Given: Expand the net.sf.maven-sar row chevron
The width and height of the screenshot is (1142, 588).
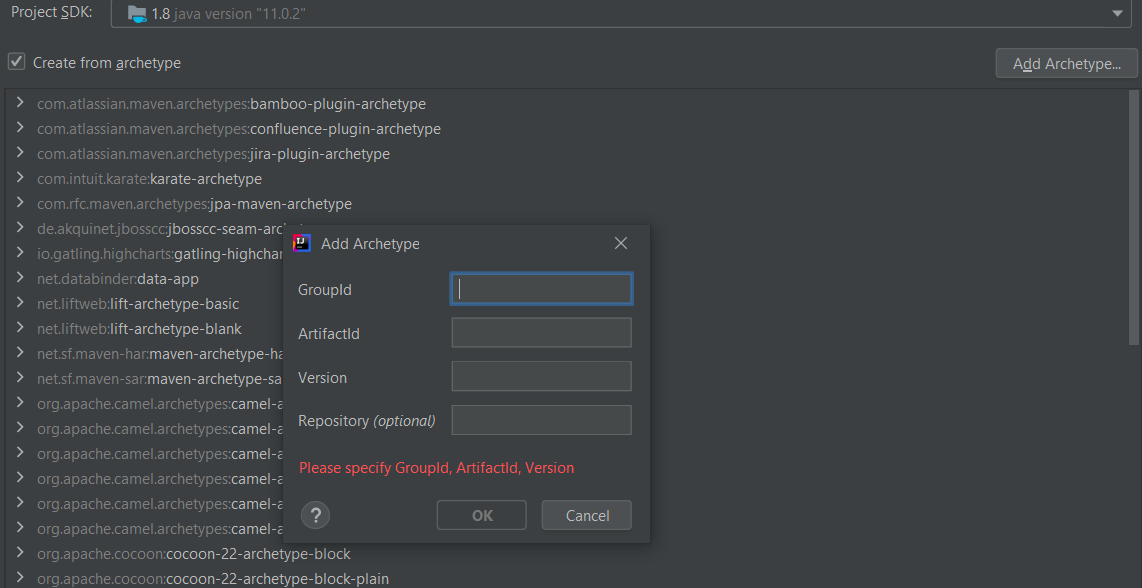Looking at the screenshot, I should tap(20, 377).
